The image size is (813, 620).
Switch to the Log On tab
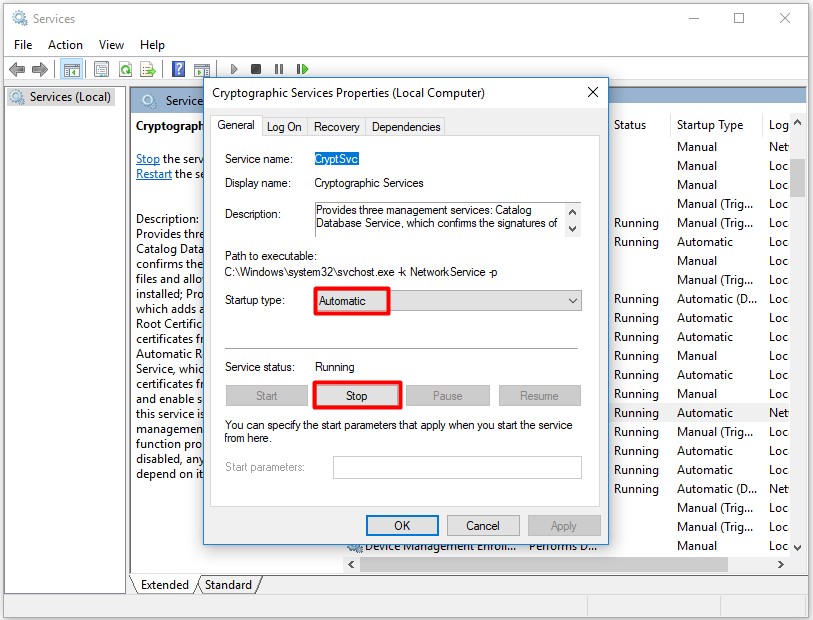point(284,126)
